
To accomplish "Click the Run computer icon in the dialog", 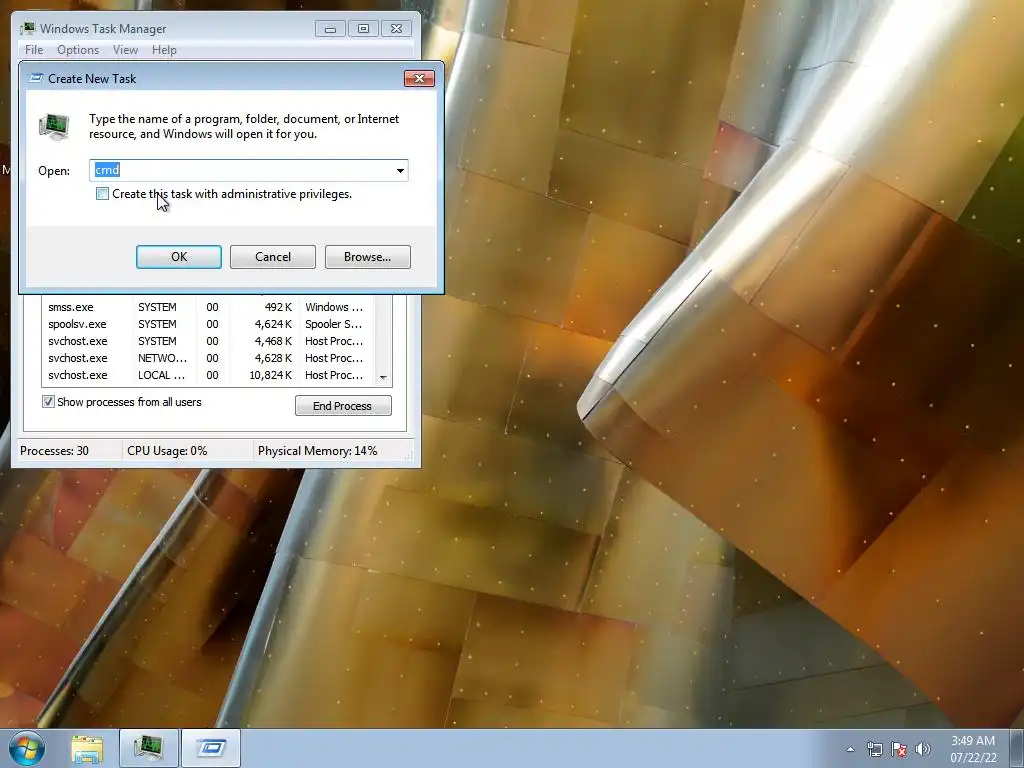I will (x=54, y=127).
